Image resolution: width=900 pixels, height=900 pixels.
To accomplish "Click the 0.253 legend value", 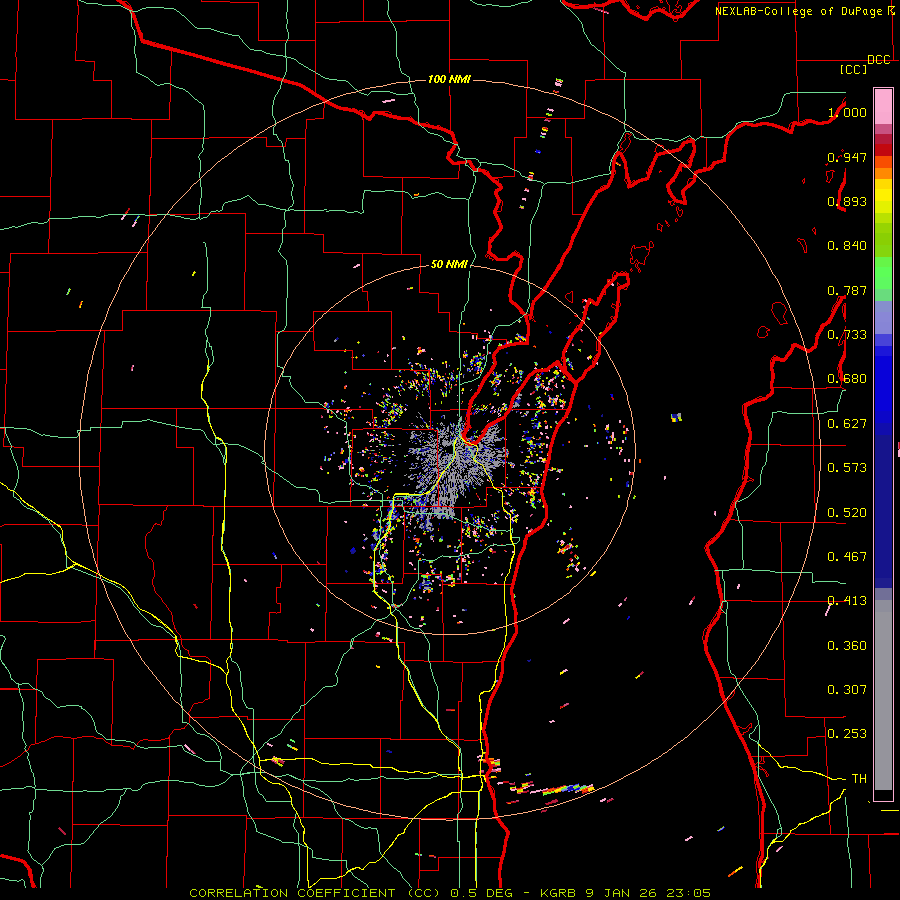I will pos(847,734).
